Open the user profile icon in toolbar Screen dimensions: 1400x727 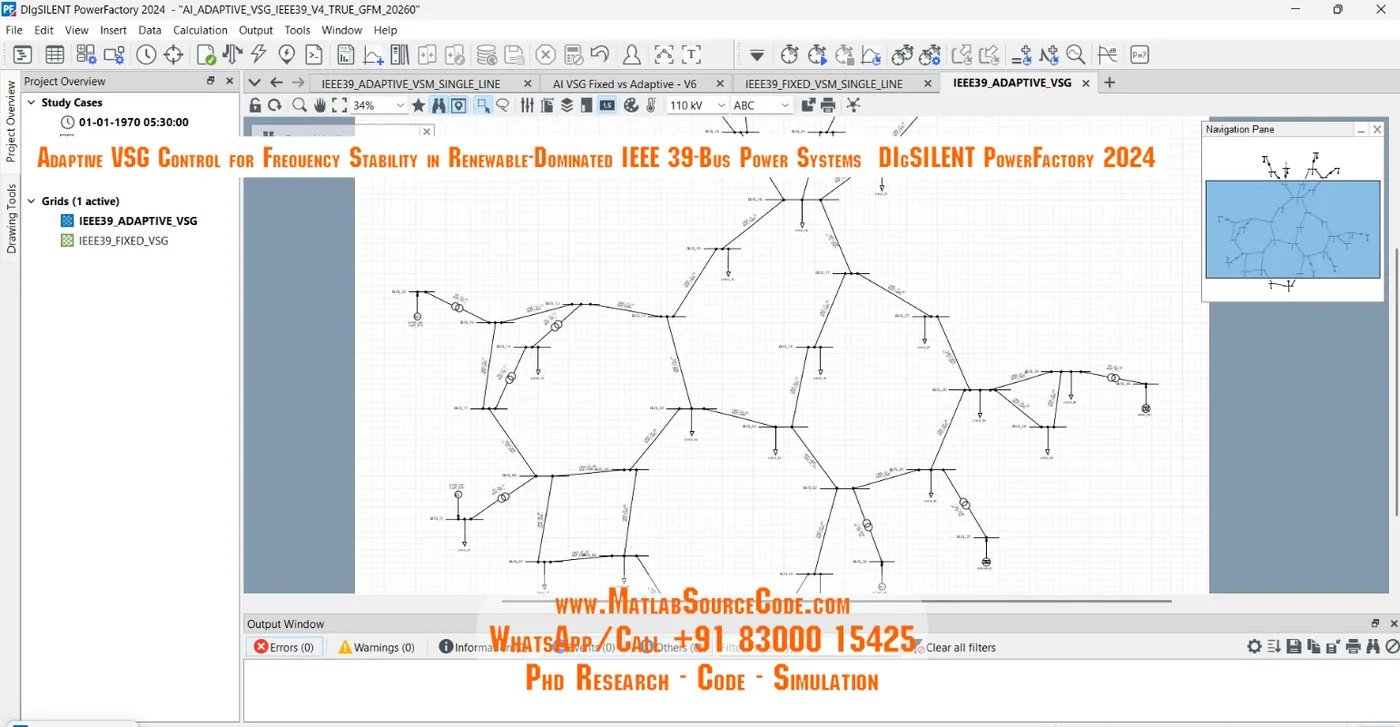point(632,55)
